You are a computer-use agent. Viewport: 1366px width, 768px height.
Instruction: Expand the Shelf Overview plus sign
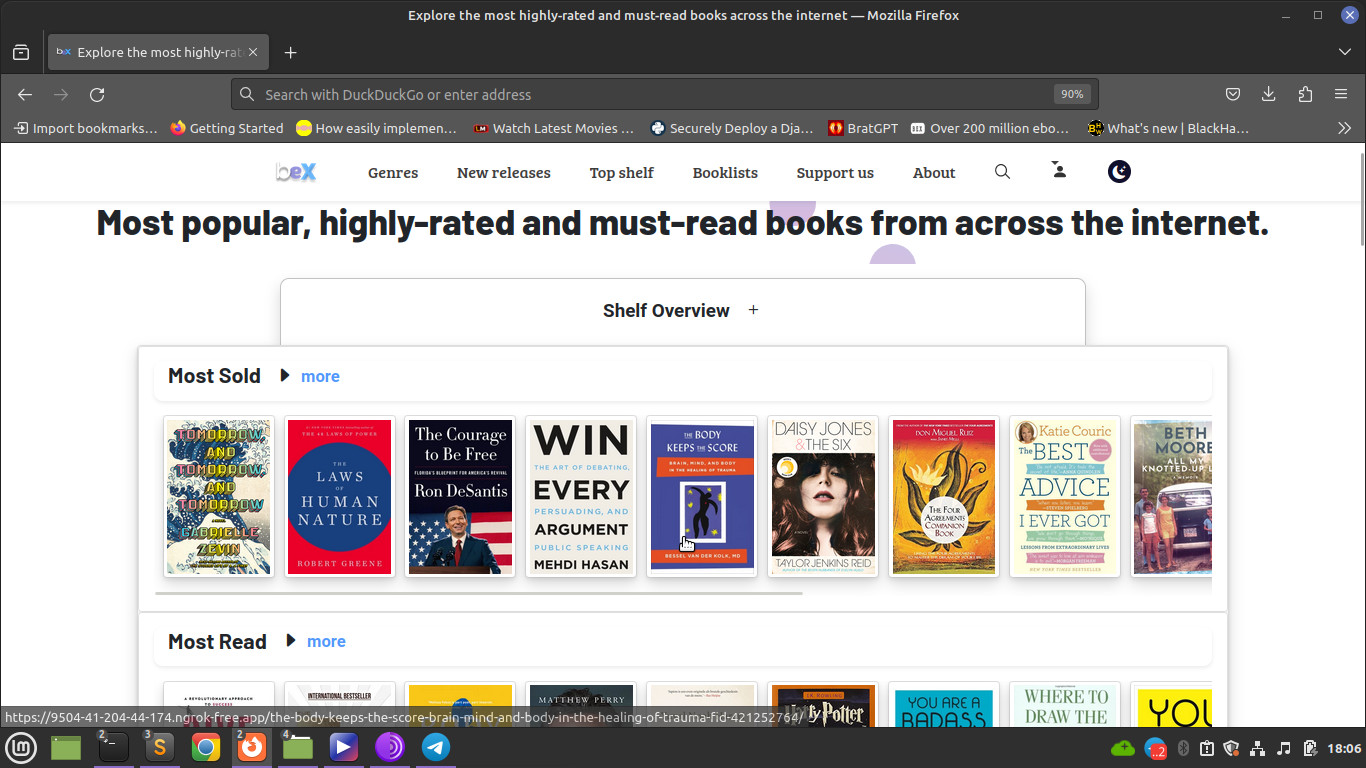pos(753,310)
